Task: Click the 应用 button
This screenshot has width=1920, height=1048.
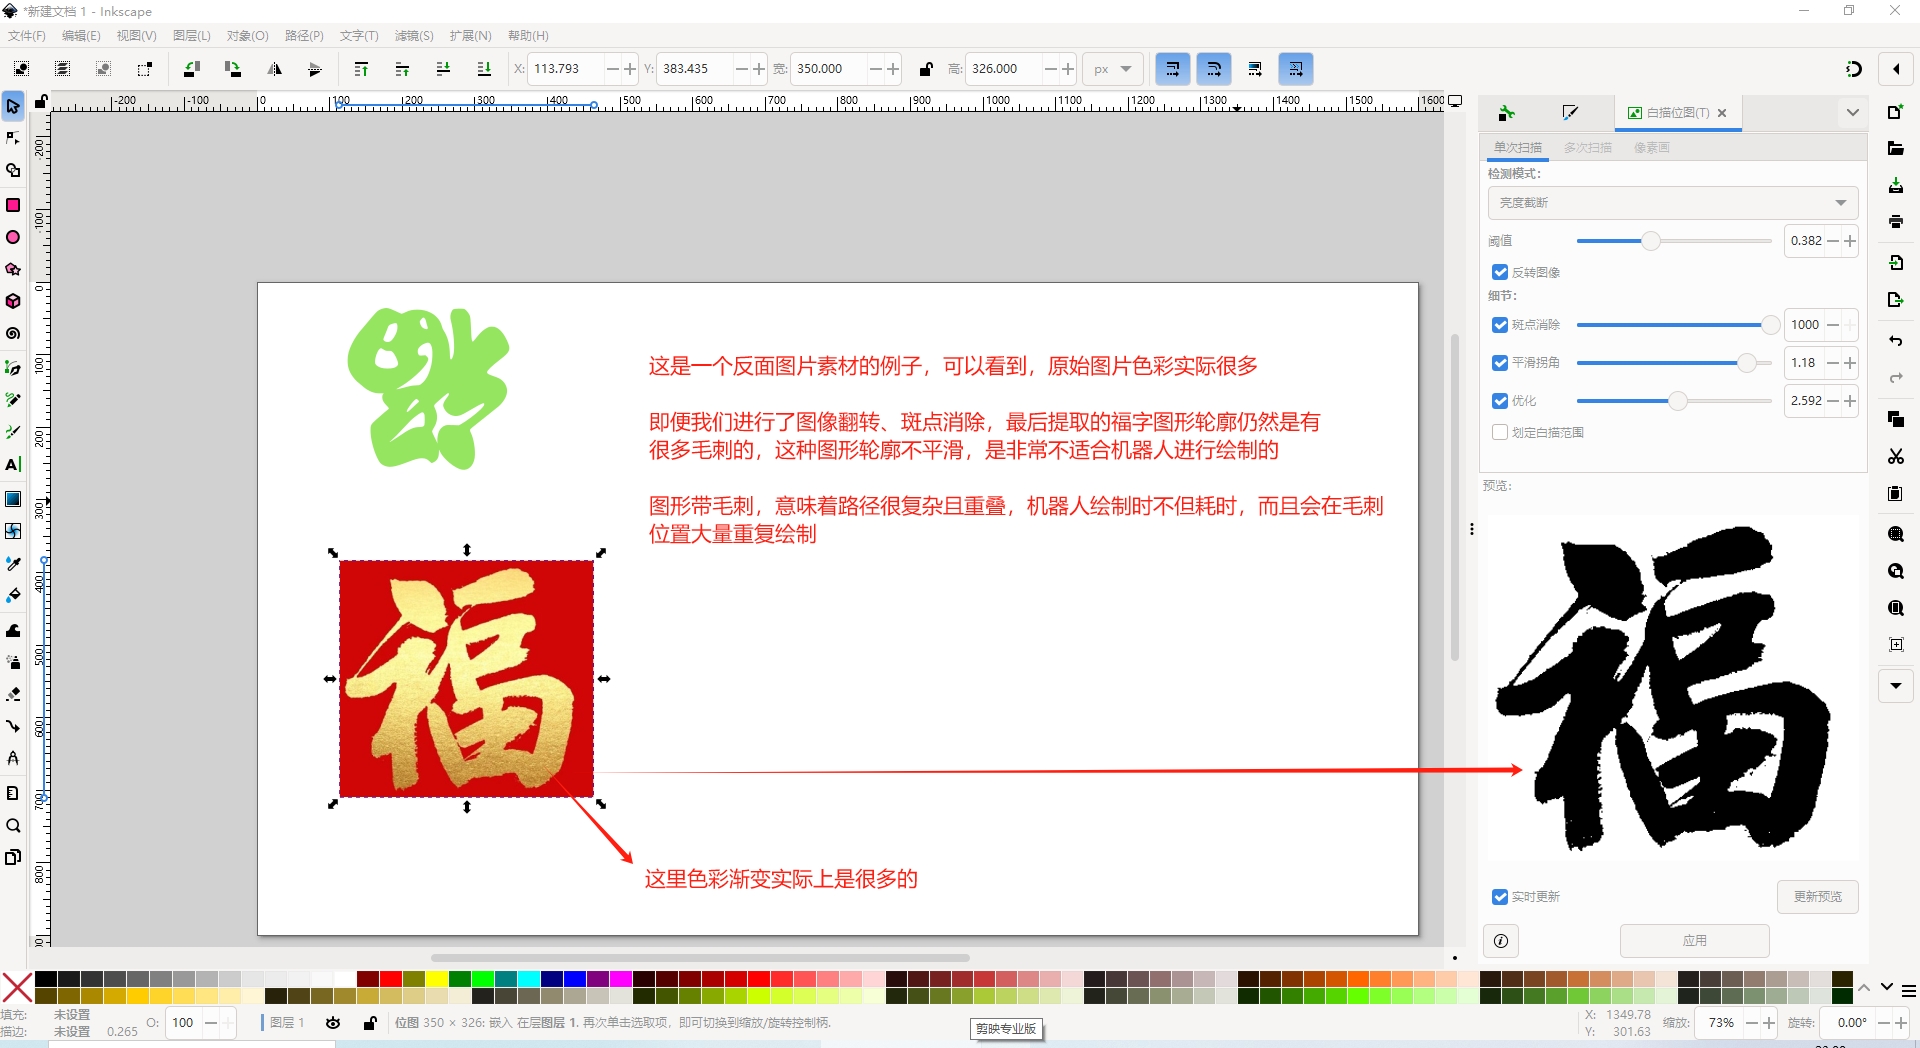Action: point(1694,941)
